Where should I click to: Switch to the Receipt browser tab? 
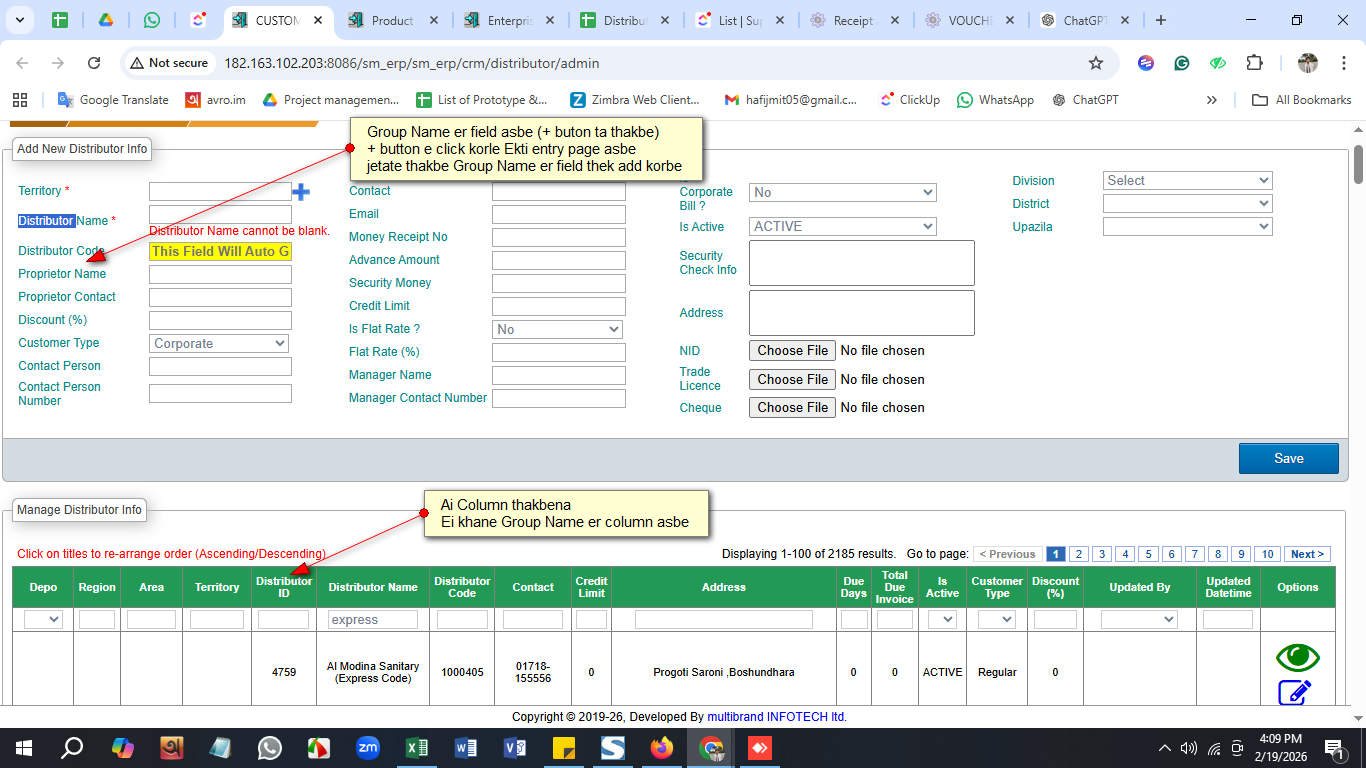(x=856, y=20)
